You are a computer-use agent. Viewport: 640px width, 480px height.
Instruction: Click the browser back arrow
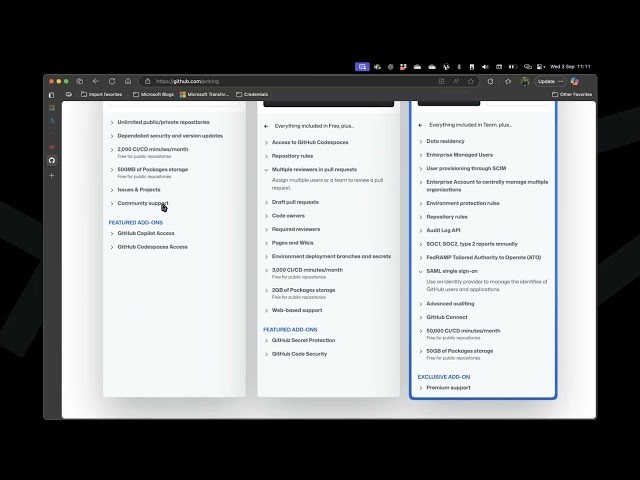(96, 81)
